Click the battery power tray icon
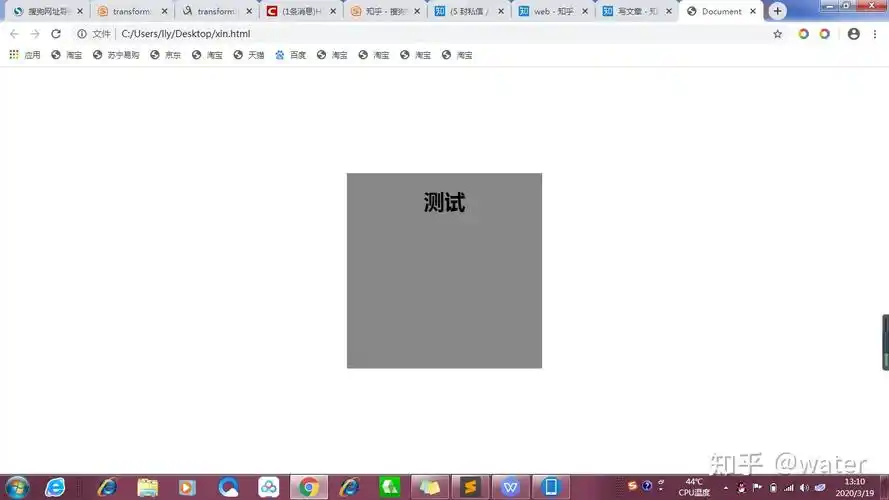This screenshot has height=500, width=889. tap(773, 488)
